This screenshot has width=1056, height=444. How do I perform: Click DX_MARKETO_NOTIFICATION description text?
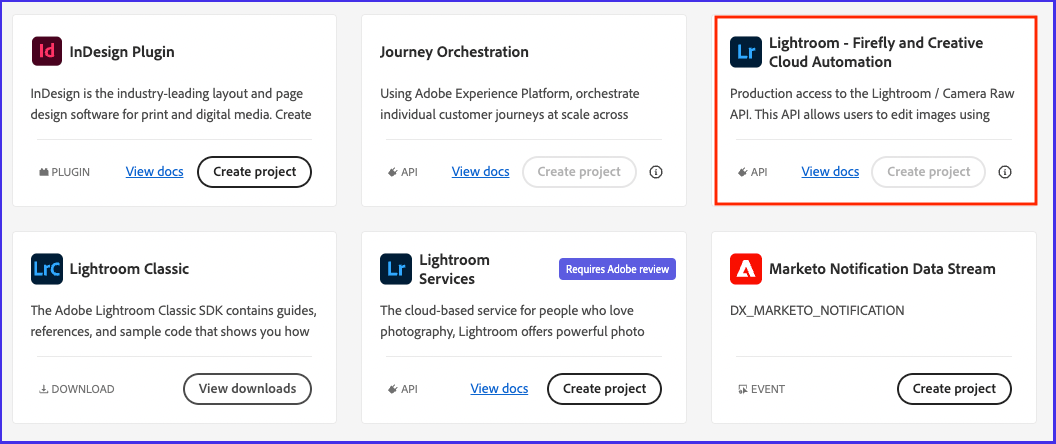click(817, 311)
